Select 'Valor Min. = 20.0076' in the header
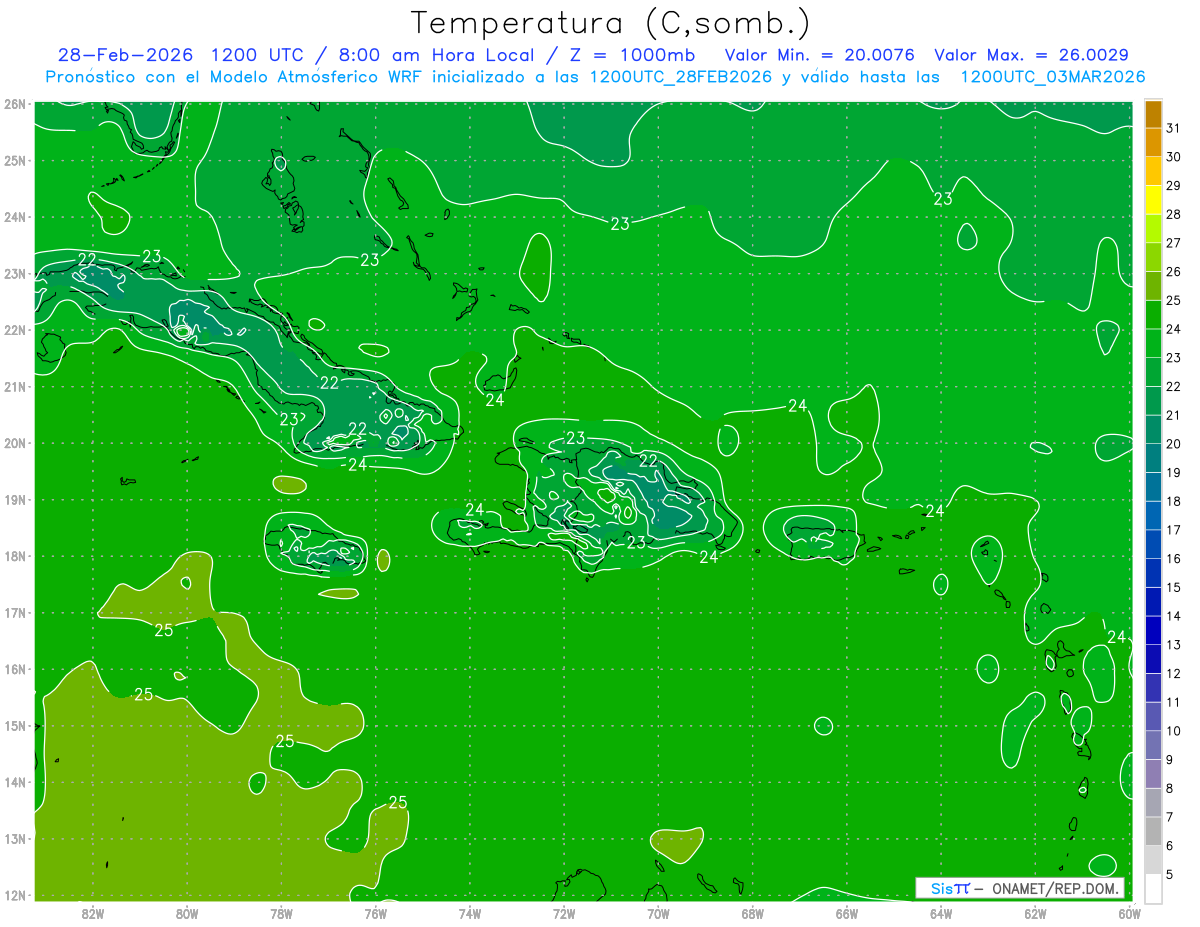 click(819, 55)
